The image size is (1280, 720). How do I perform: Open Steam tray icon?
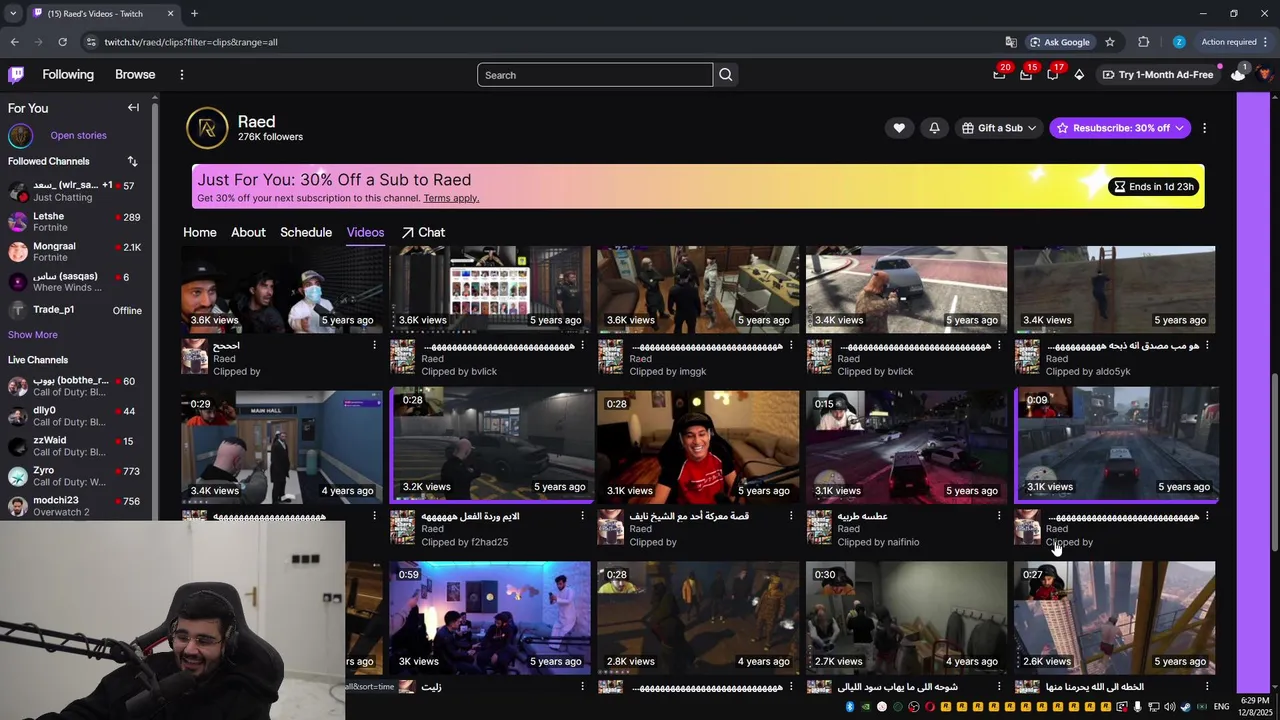[x=1185, y=707]
